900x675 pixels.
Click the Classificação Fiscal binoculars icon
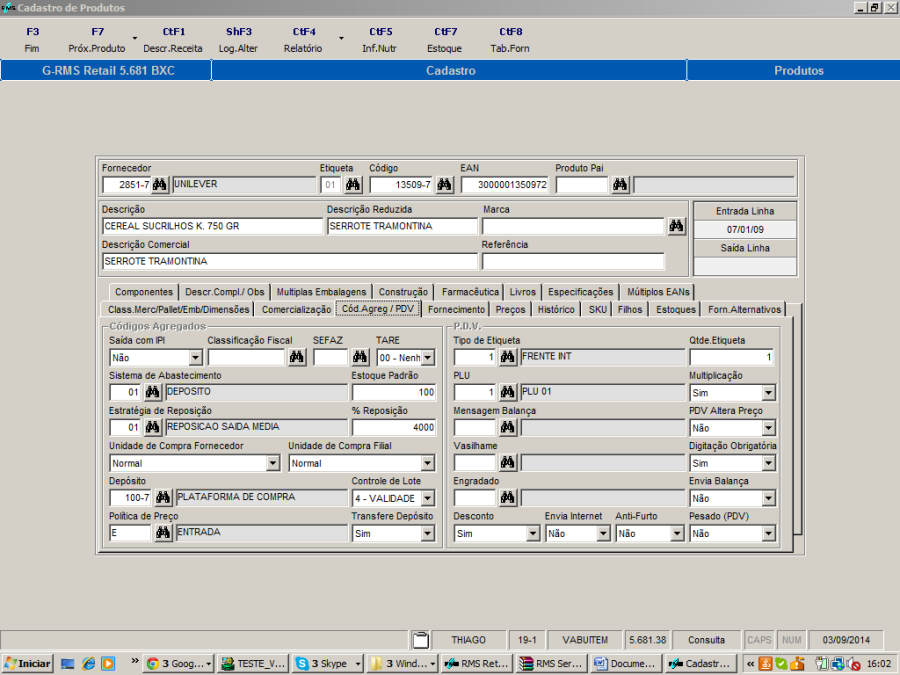296,357
